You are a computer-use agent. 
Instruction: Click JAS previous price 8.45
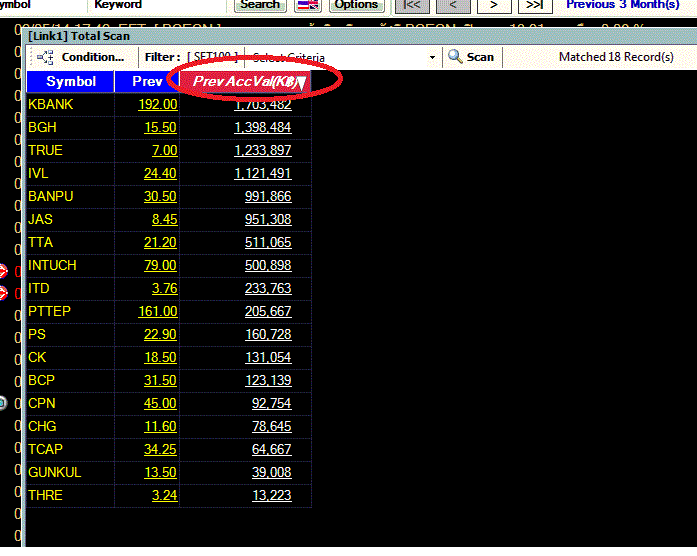click(164, 220)
